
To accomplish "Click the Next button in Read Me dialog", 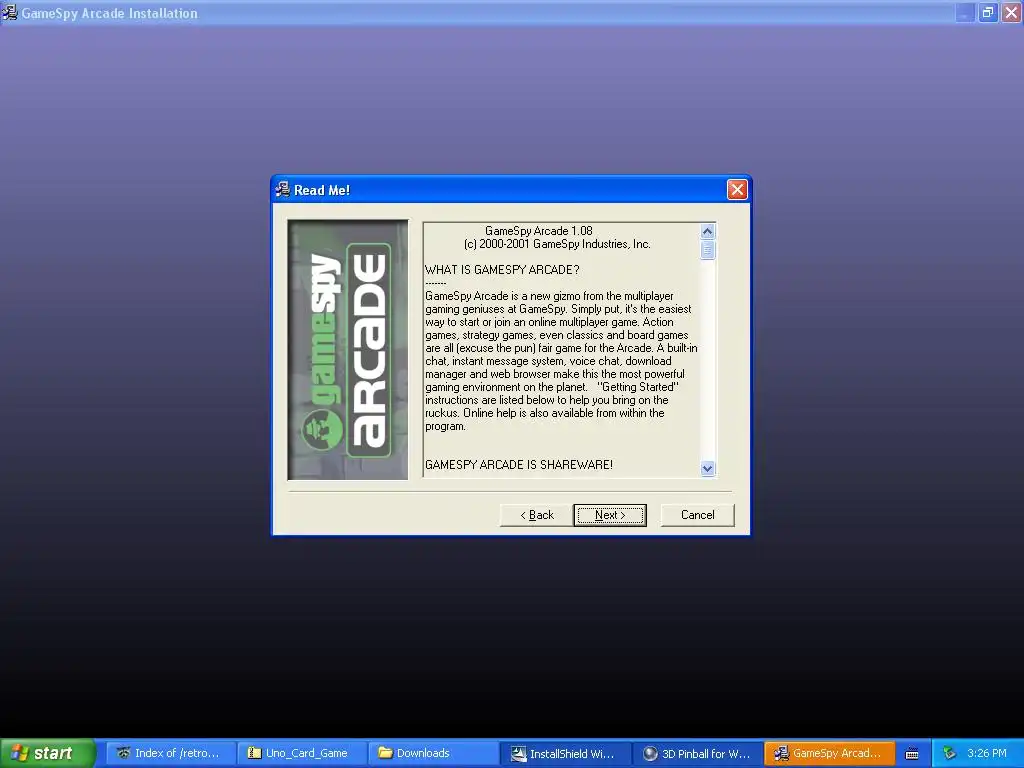I will [x=609, y=515].
